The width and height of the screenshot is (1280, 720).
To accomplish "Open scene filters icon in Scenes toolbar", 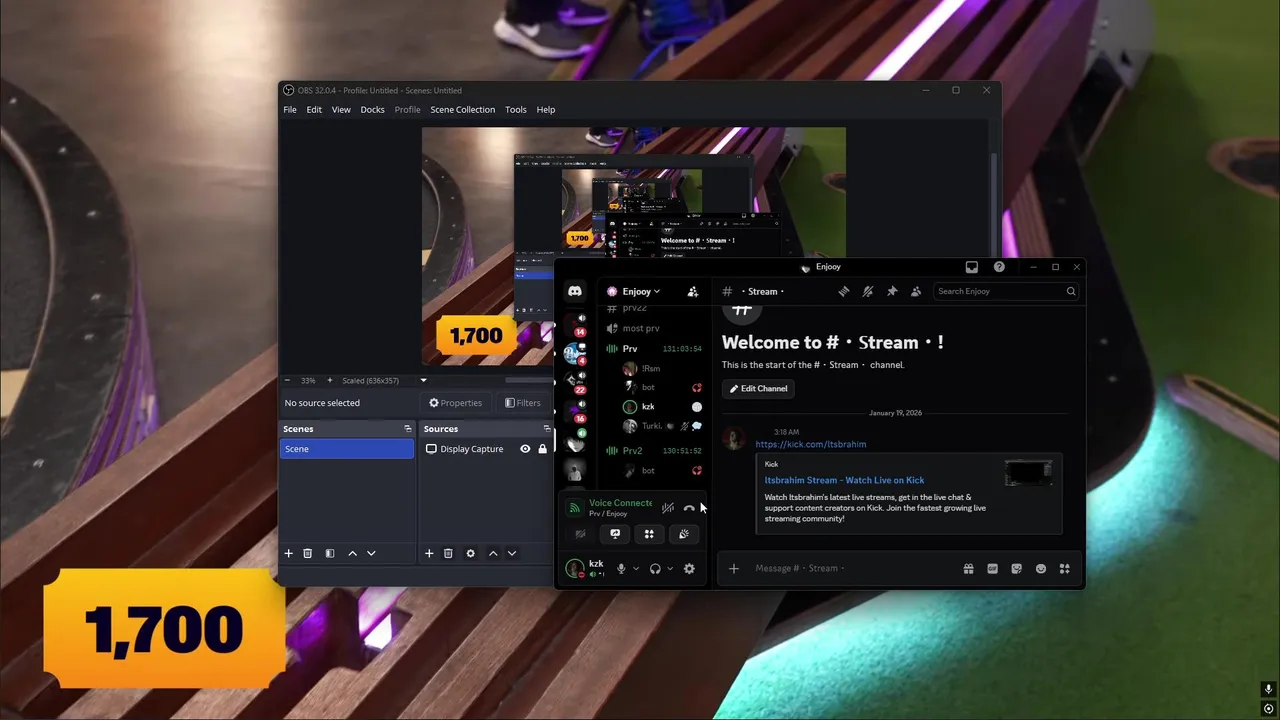I will 329,553.
